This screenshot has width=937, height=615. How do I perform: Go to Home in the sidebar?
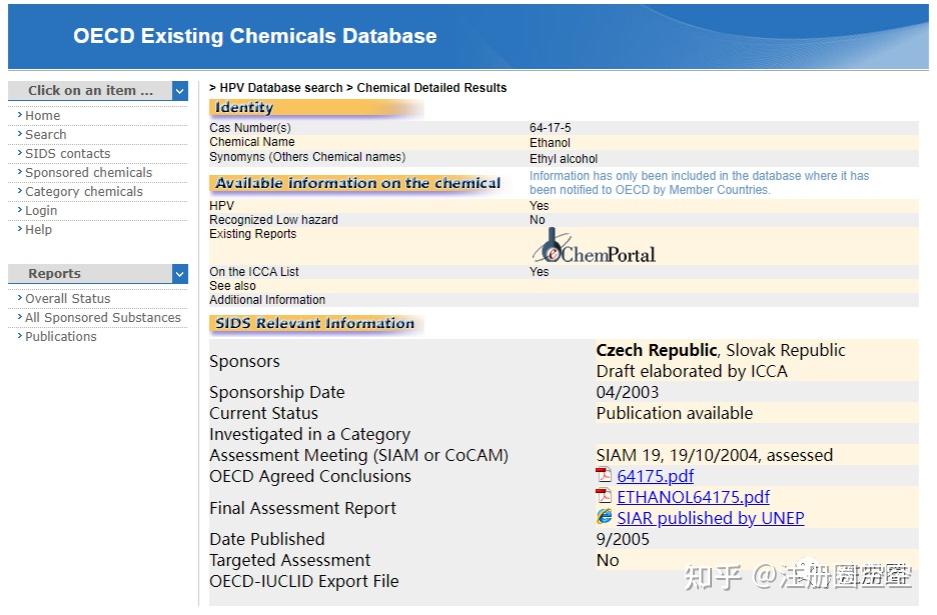coord(43,116)
